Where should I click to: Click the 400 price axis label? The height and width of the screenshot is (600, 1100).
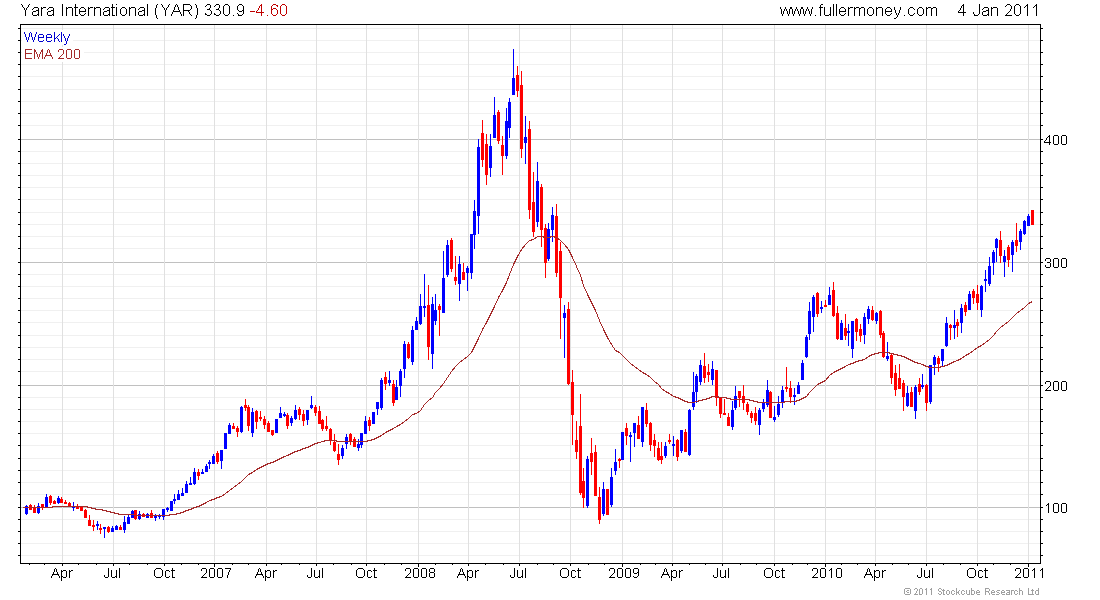click(x=1055, y=140)
